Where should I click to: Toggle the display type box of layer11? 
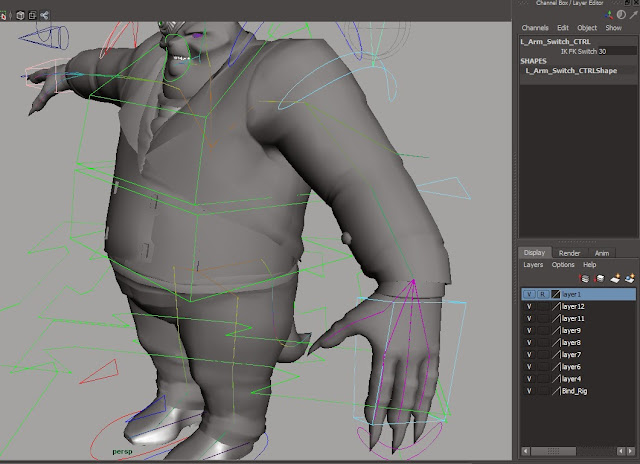tap(542, 318)
